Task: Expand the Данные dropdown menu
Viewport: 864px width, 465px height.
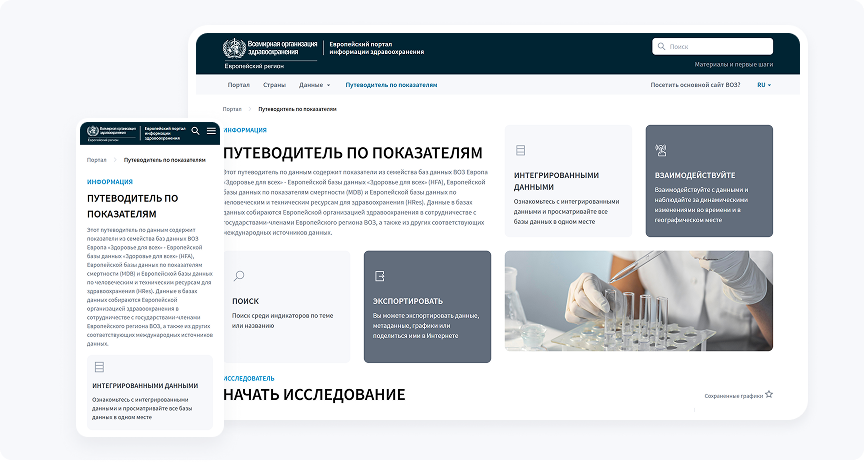Action: coord(314,85)
